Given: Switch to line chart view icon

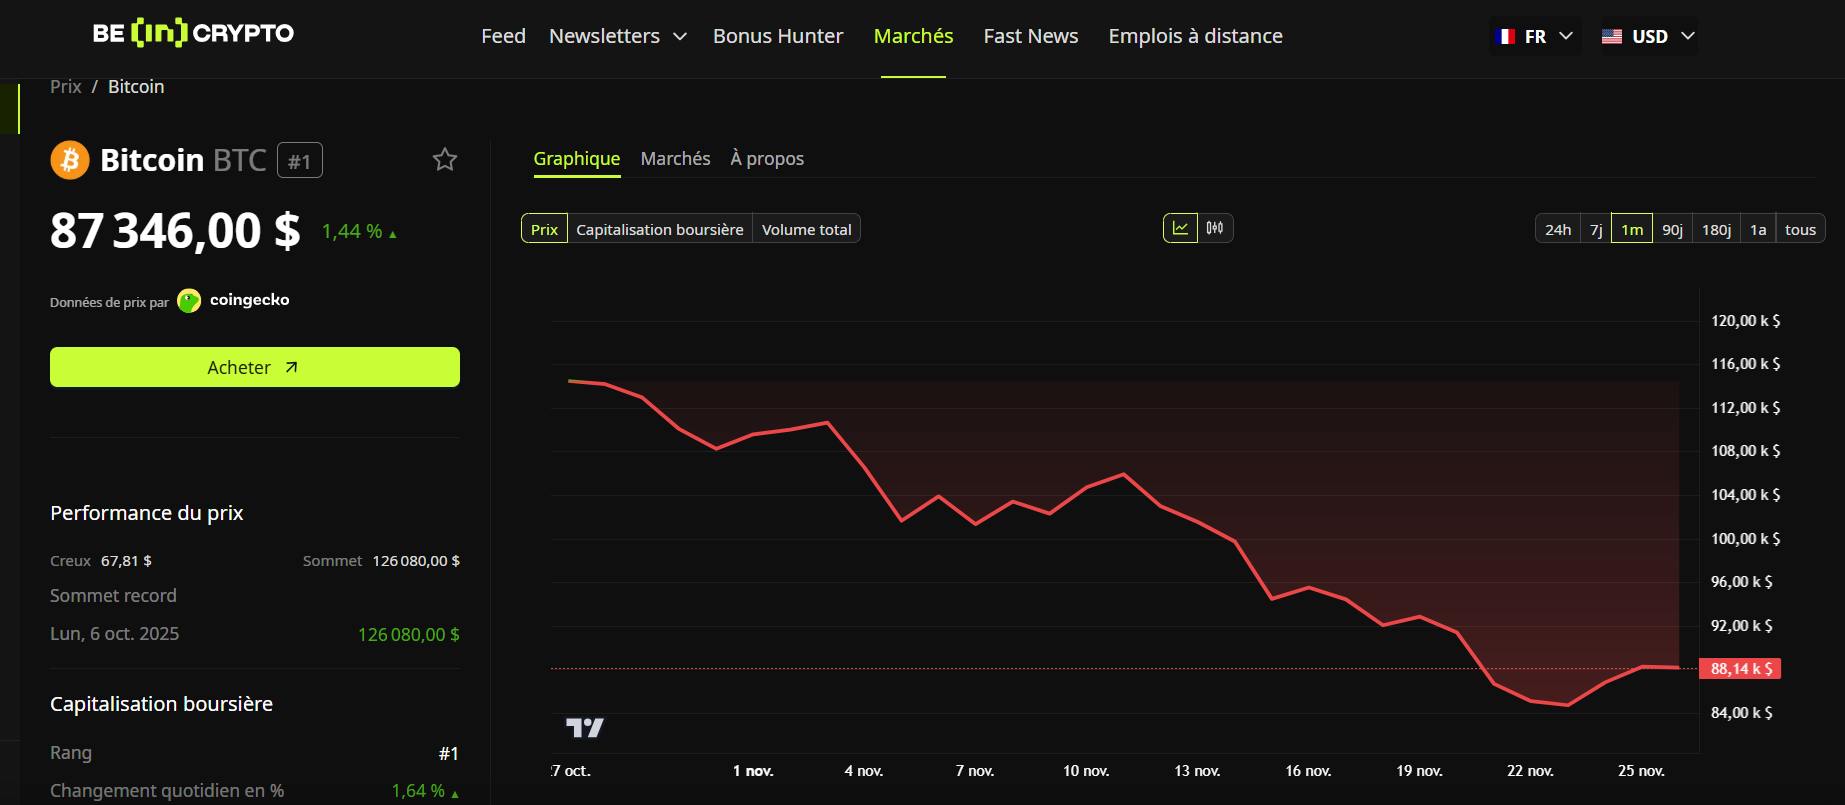Looking at the screenshot, I should (1180, 228).
